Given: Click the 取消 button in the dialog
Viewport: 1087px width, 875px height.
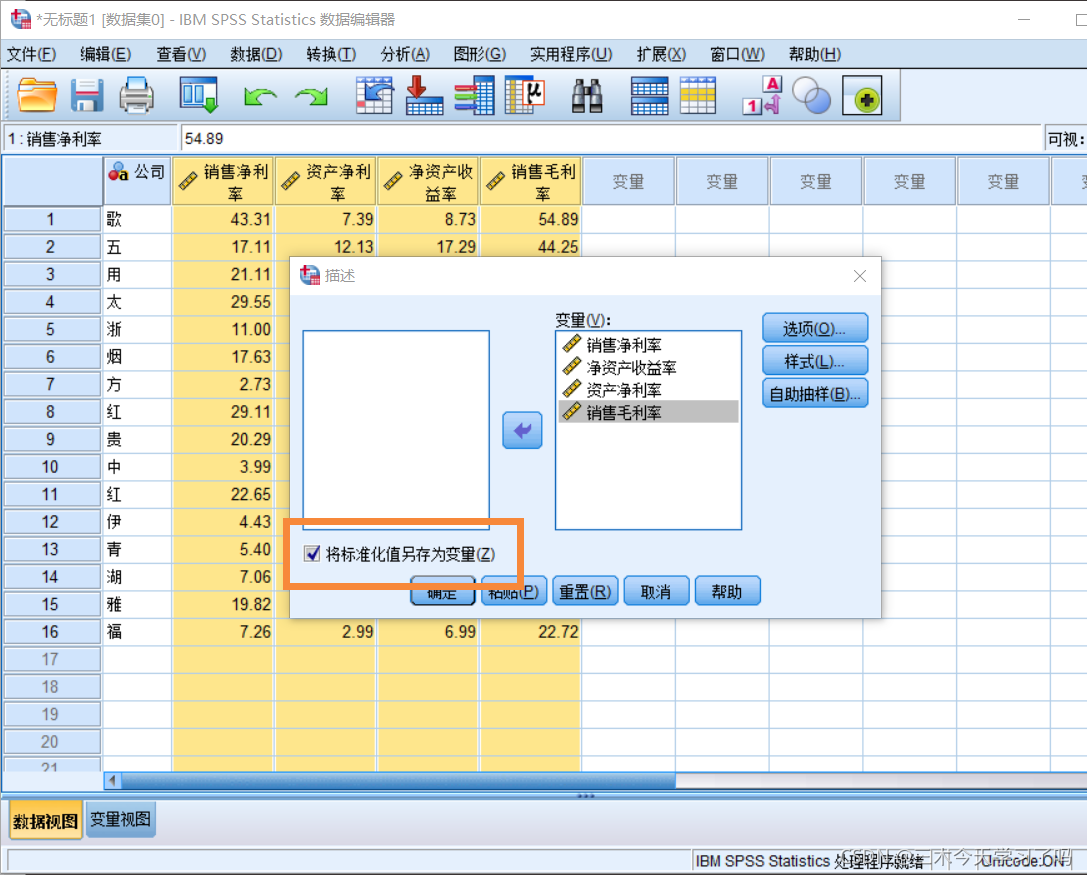Looking at the screenshot, I should click(656, 591).
